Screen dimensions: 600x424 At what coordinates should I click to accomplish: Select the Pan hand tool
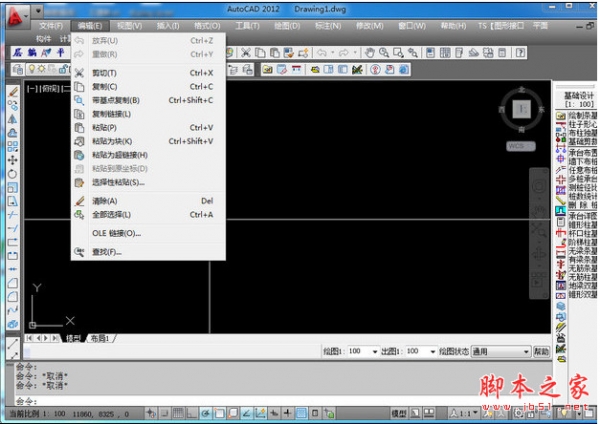(x=370, y=52)
